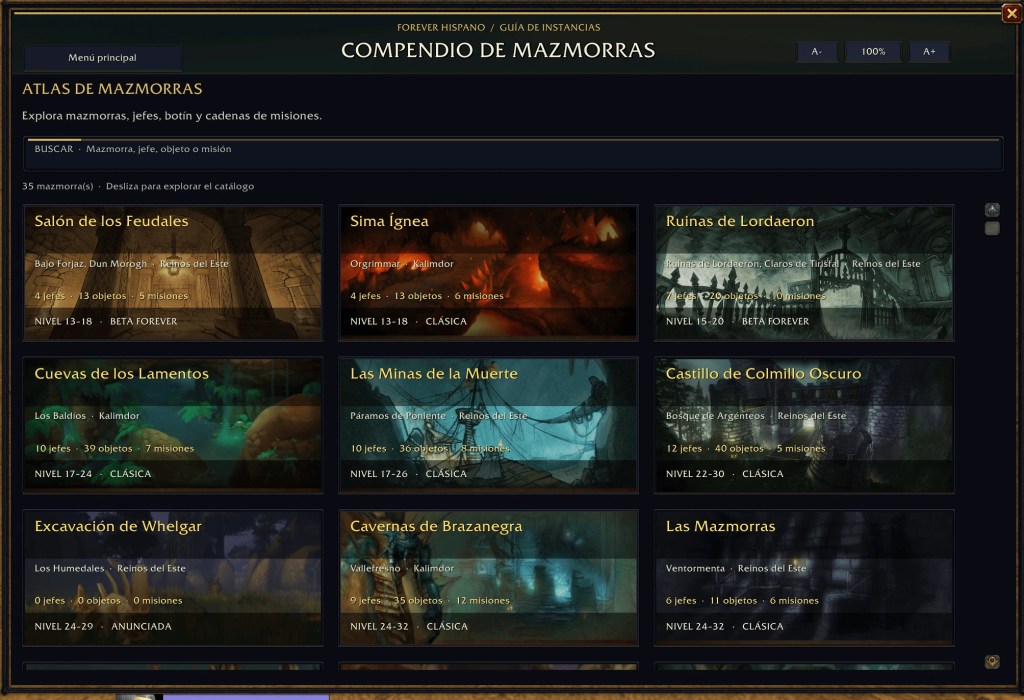Grab the catalog scrollbar thumb
This screenshot has height=700, width=1024.
pos(992,229)
